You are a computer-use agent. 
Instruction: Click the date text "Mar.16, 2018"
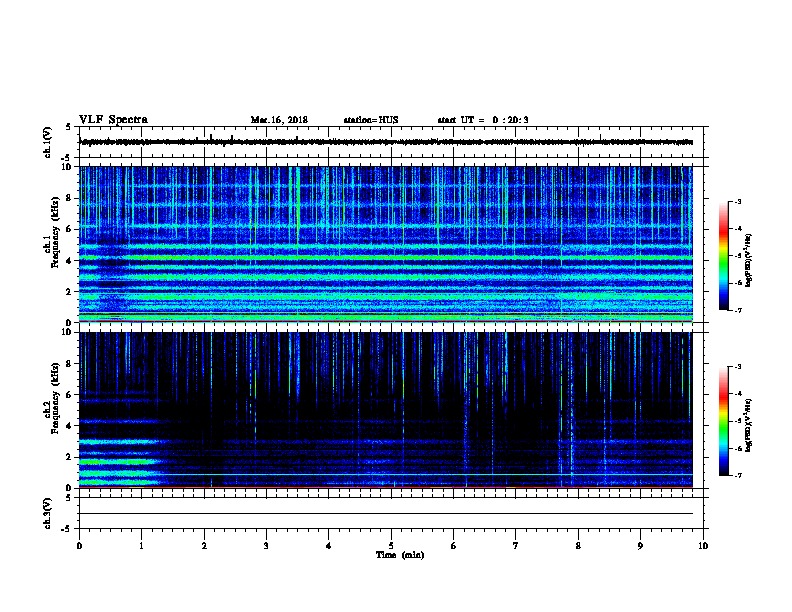coord(279,120)
